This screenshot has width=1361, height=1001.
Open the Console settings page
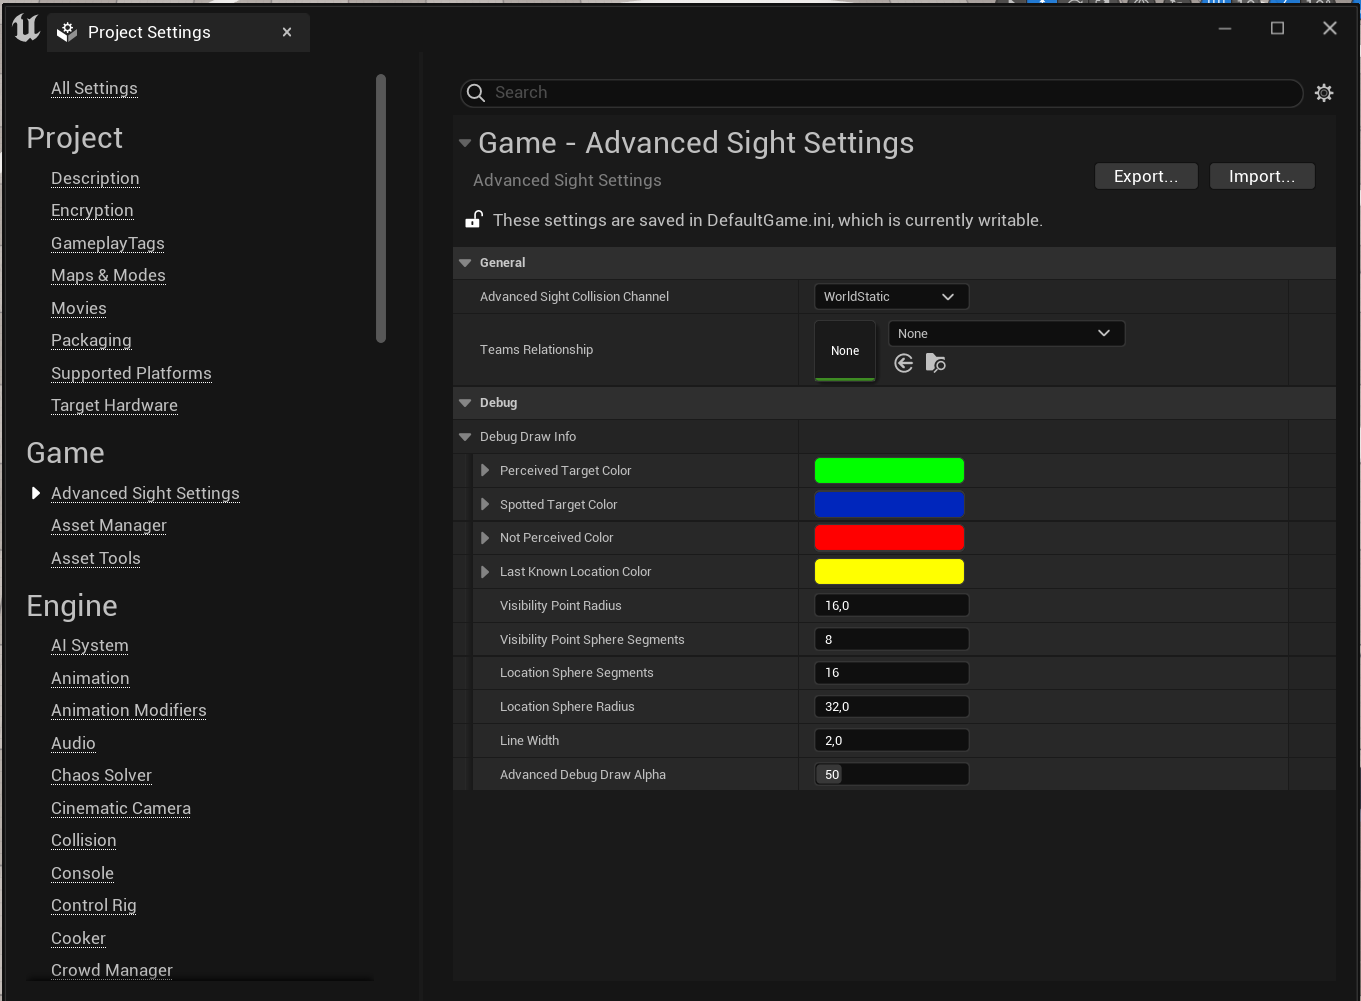[x=82, y=873]
